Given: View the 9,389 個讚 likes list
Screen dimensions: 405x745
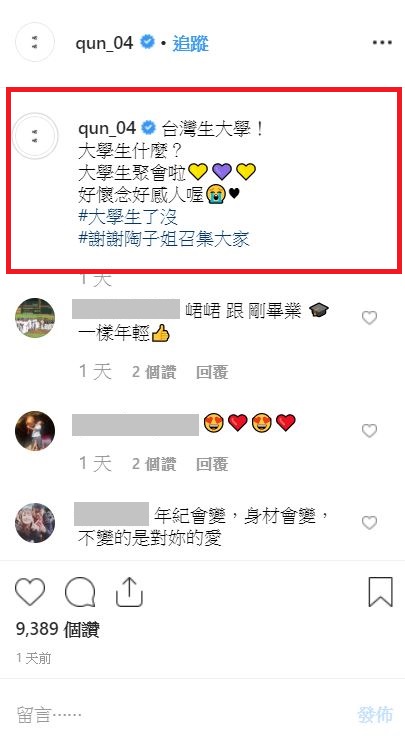Looking at the screenshot, I should (x=58, y=630).
